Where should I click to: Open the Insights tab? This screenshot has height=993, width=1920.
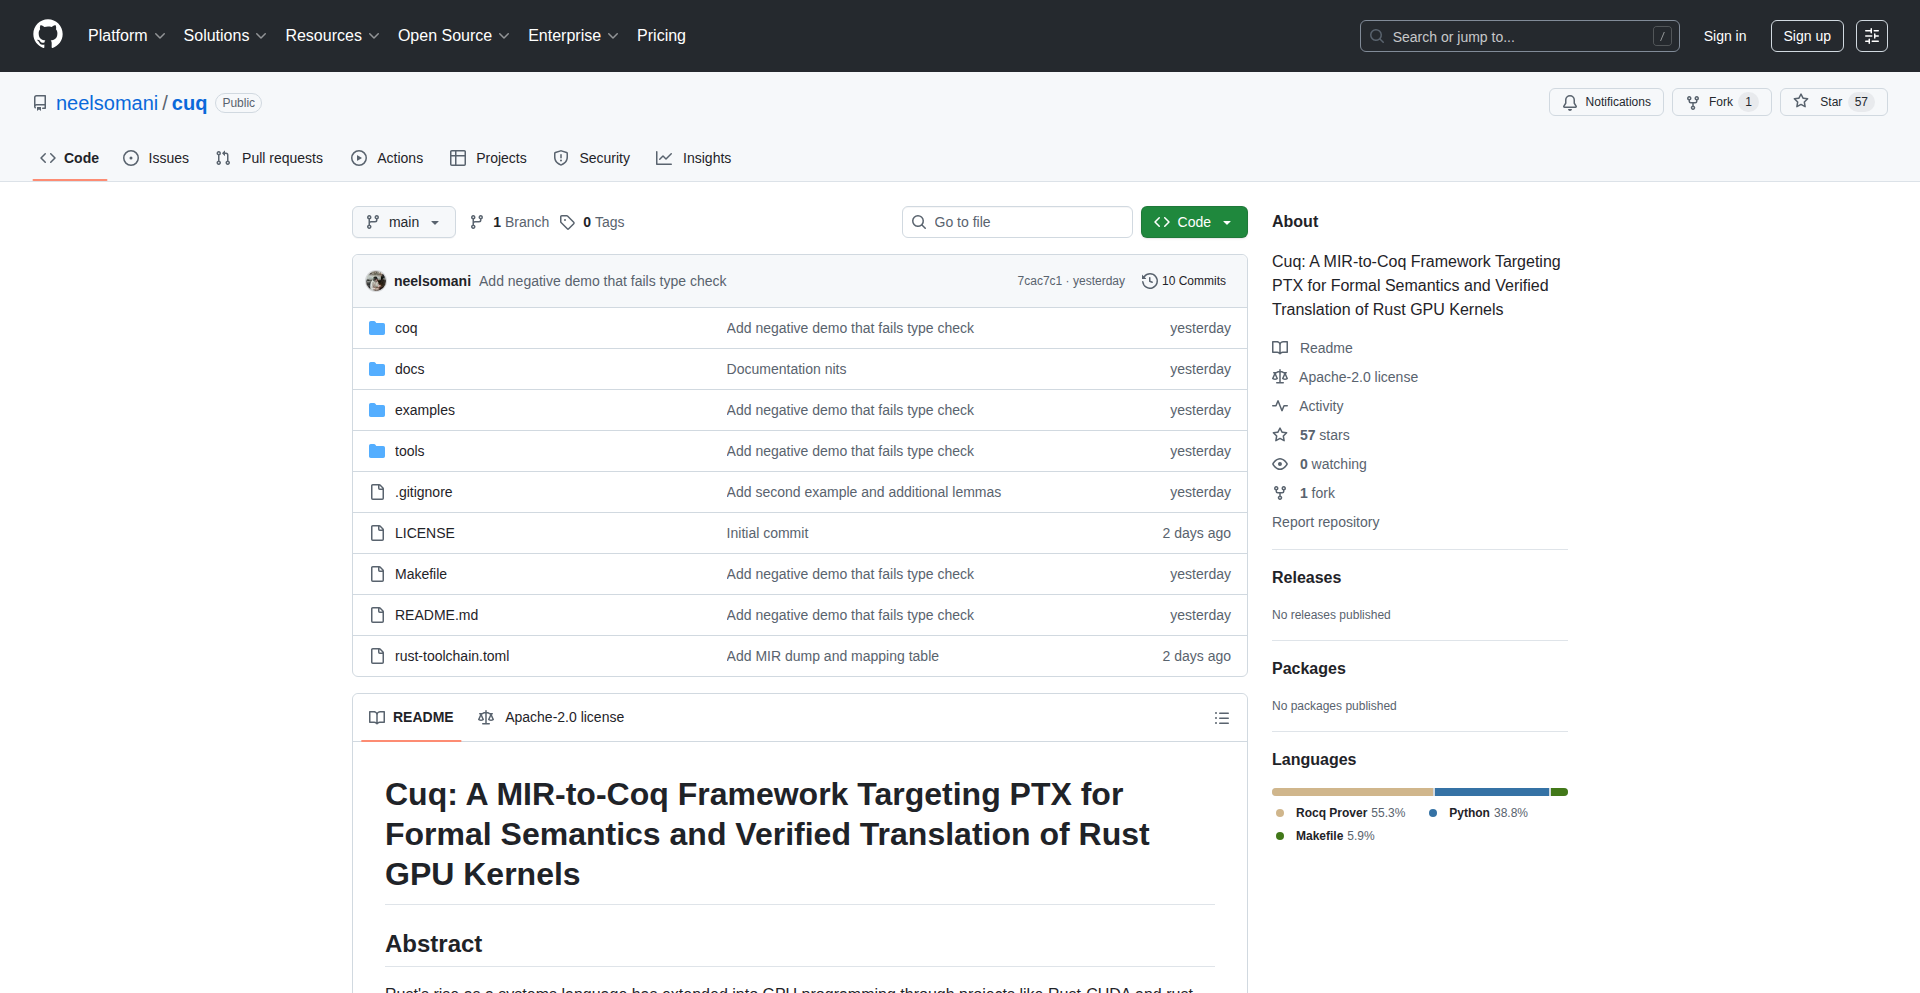[694, 158]
